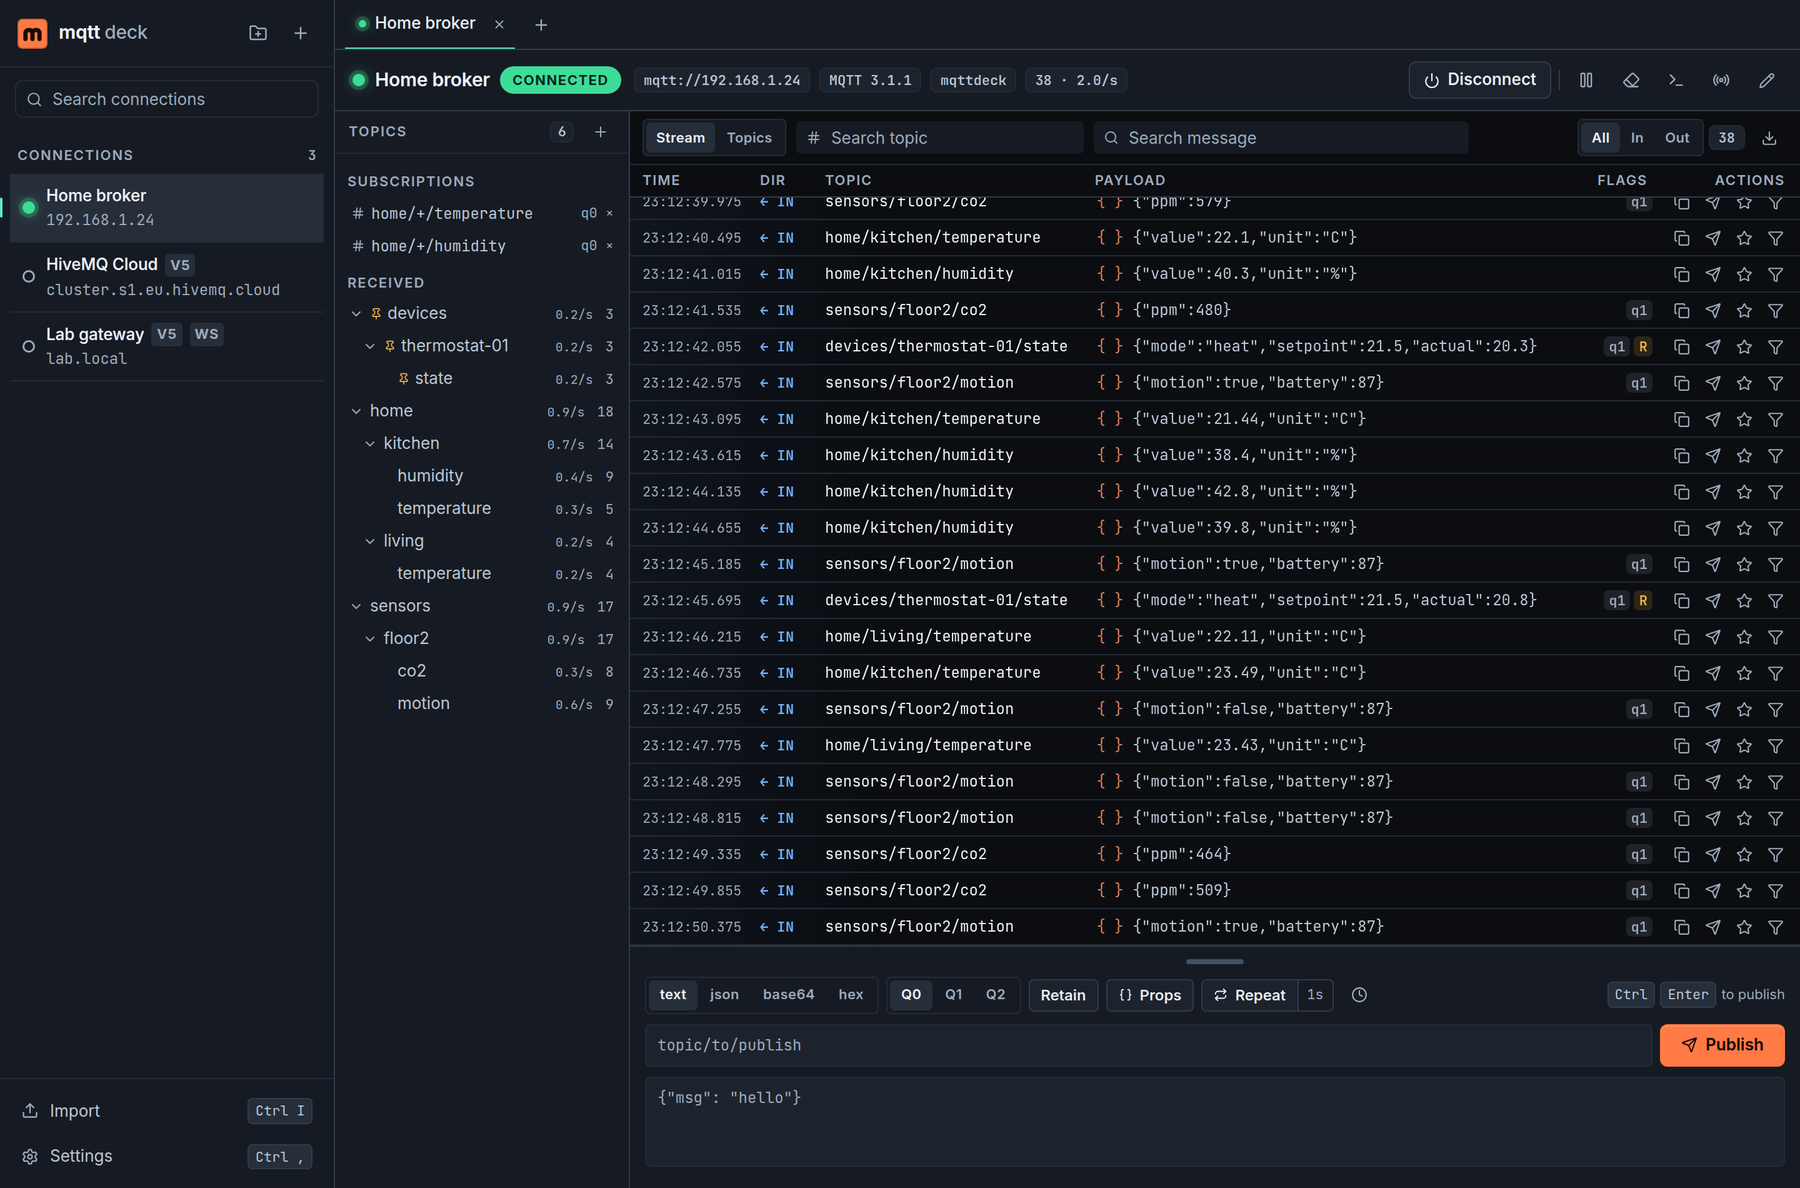Remove the home/+/temperature subscription

(x=609, y=213)
